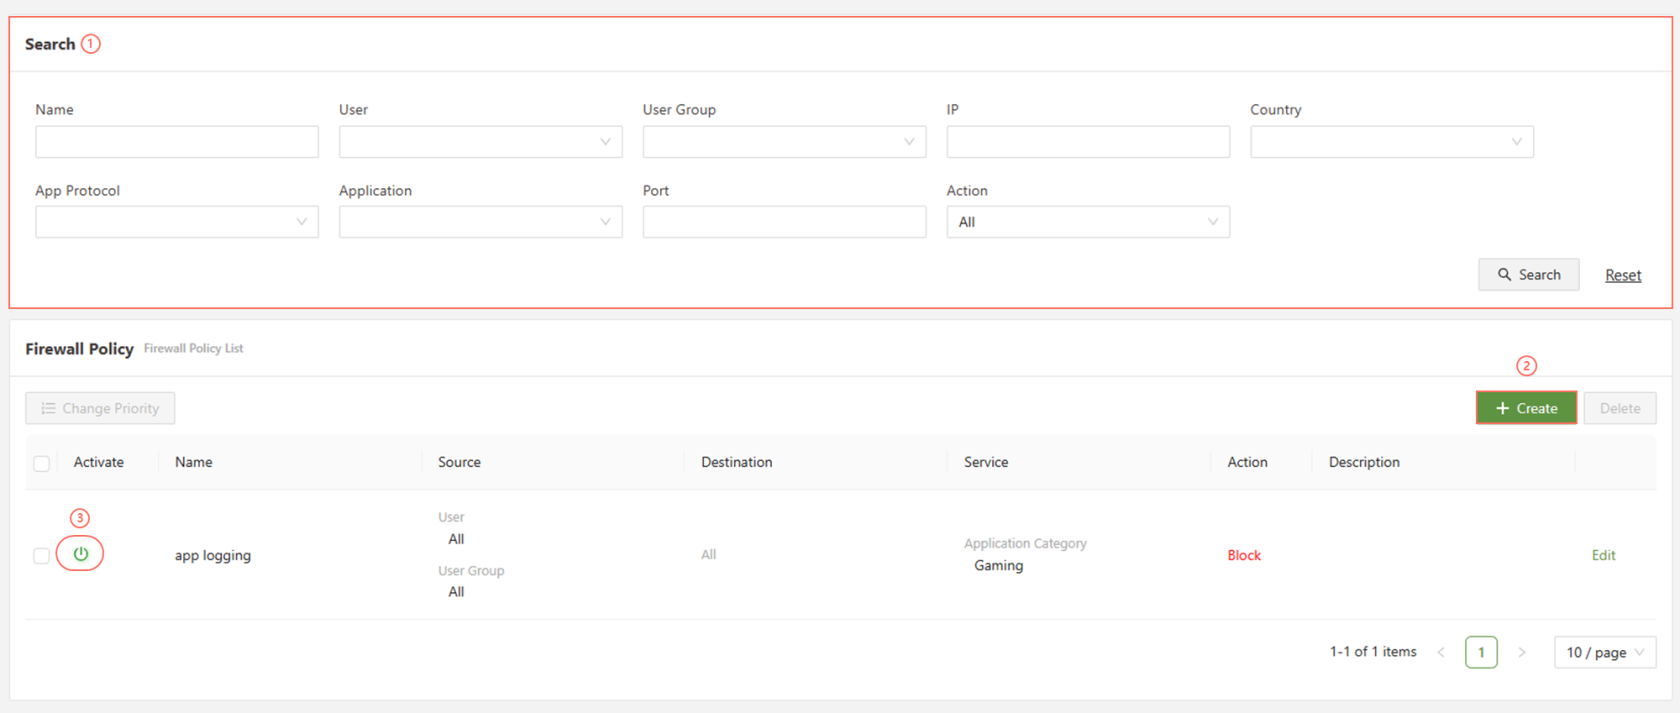Focus the IP input field

tap(1088, 142)
